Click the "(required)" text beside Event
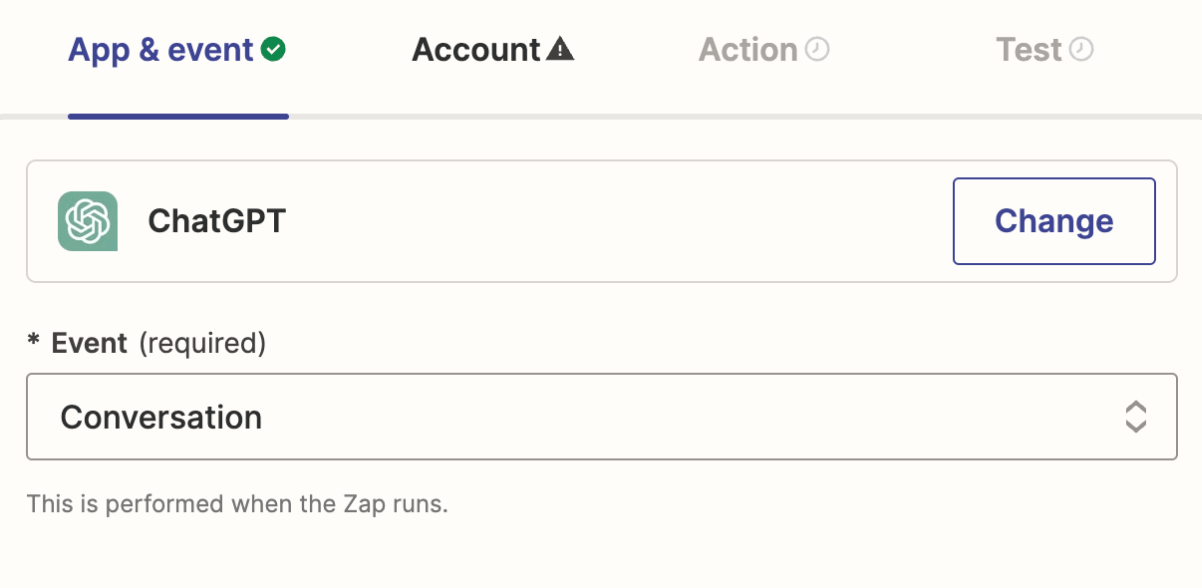This screenshot has width=1202, height=588. [x=202, y=344]
